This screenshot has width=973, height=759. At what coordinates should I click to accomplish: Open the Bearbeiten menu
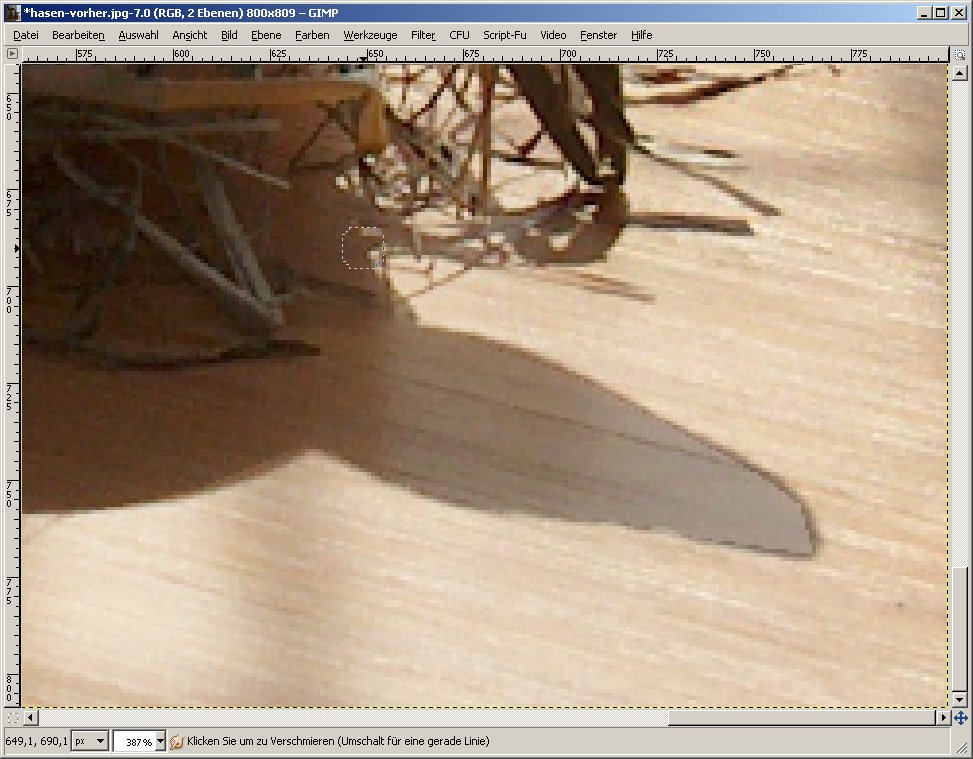(78, 35)
